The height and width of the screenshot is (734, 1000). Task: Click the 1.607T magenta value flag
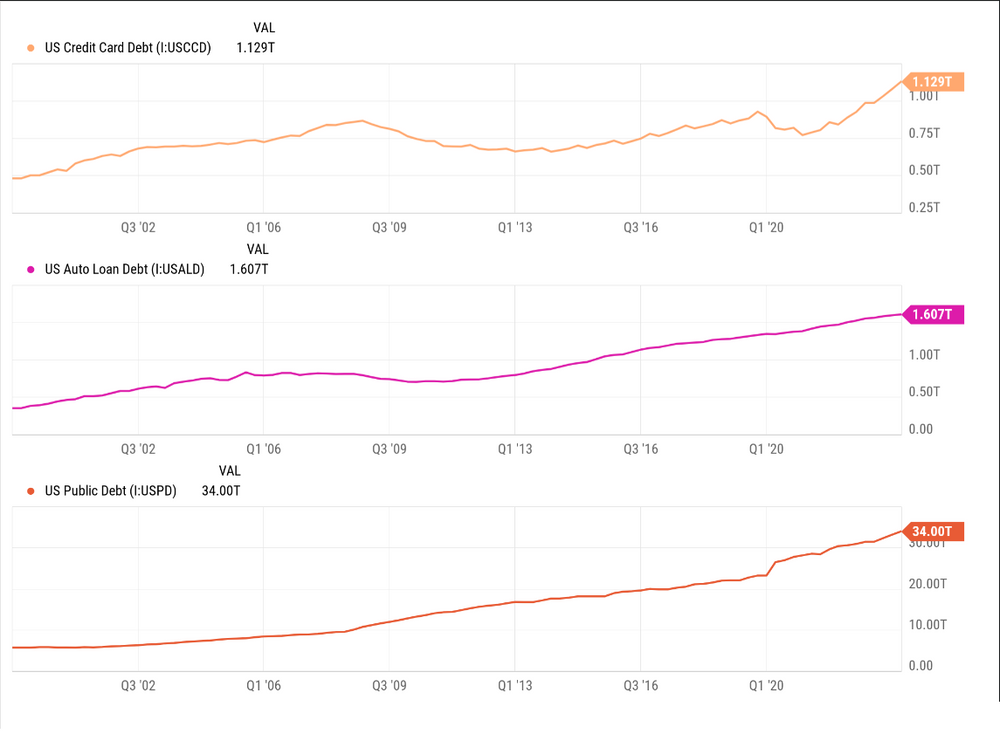point(932,315)
